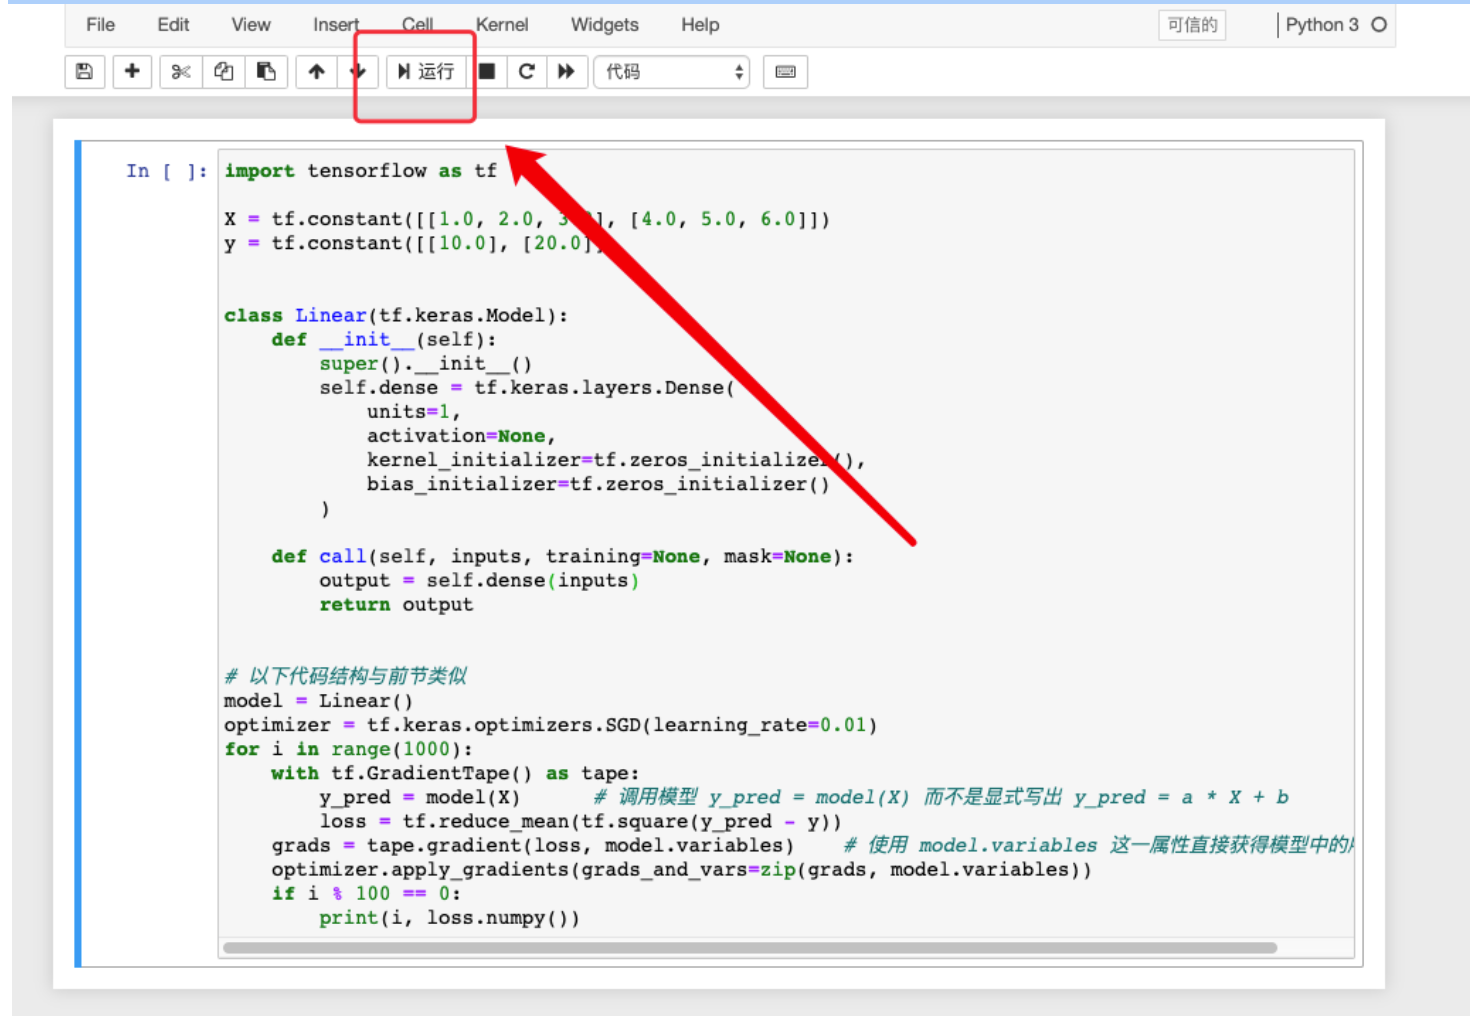1470x1016 pixels.
Task: Click the class Linear definition line
Action: tap(396, 316)
